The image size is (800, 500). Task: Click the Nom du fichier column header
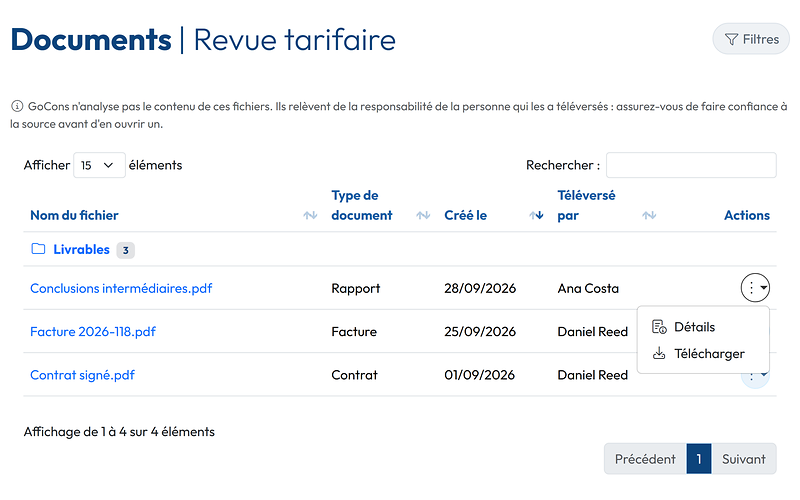point(74,215)
